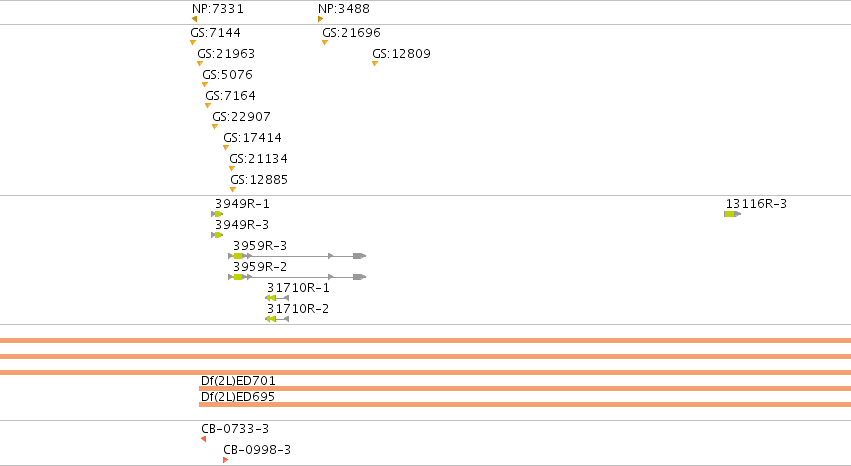
Task: Click the arrow marker under NP:7331
Action: point(194,19)
